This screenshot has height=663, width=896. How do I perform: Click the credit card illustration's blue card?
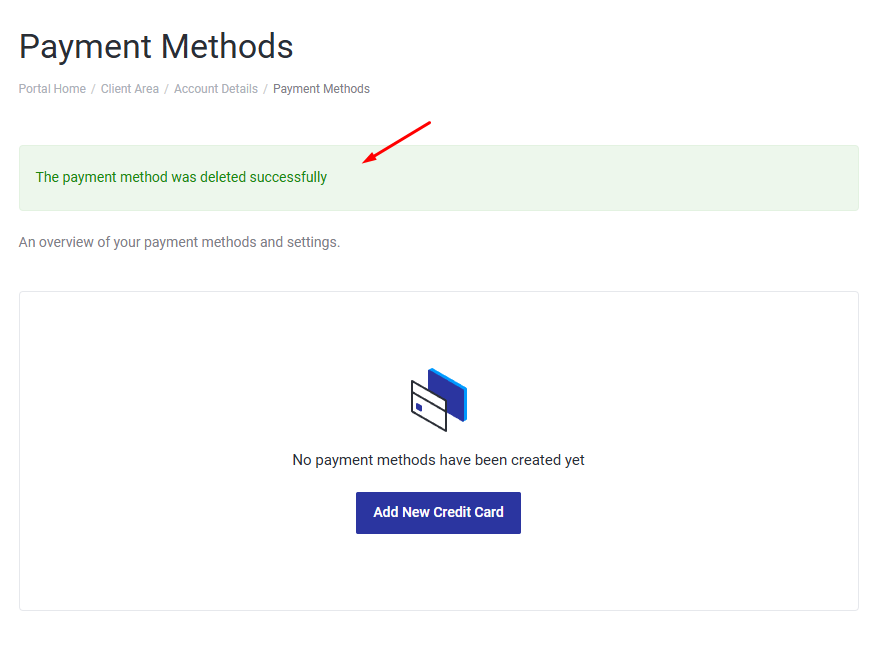click(x=452, y=390)
